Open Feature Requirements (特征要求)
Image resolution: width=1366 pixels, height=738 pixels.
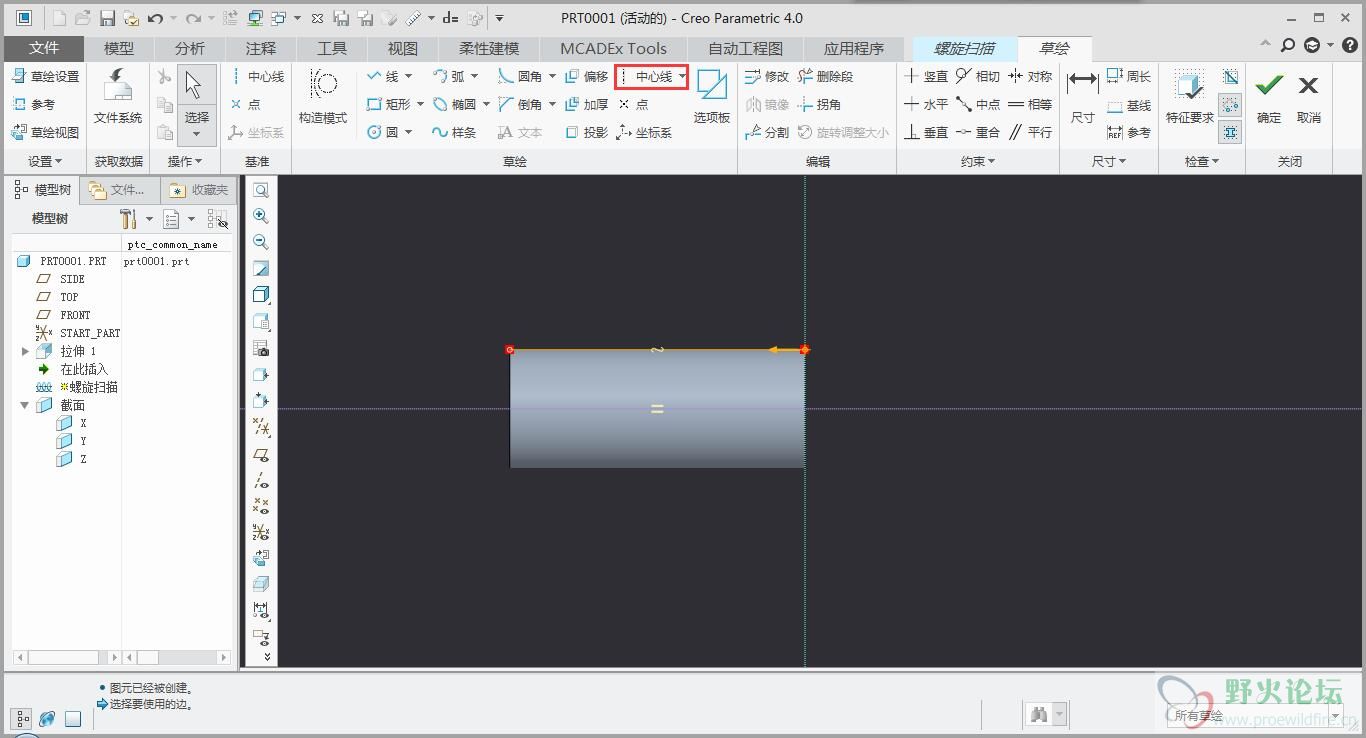coord(1189,97)
